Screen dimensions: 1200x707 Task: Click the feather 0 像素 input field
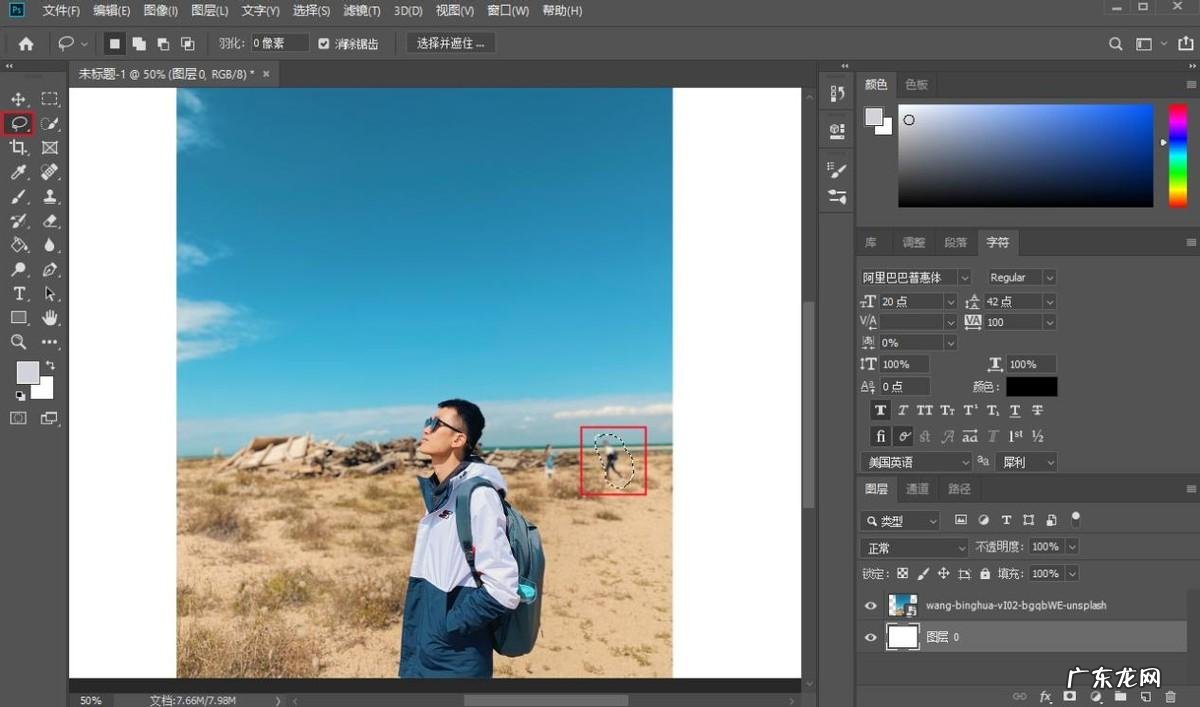pyautogui.click(x=279, y=44)
